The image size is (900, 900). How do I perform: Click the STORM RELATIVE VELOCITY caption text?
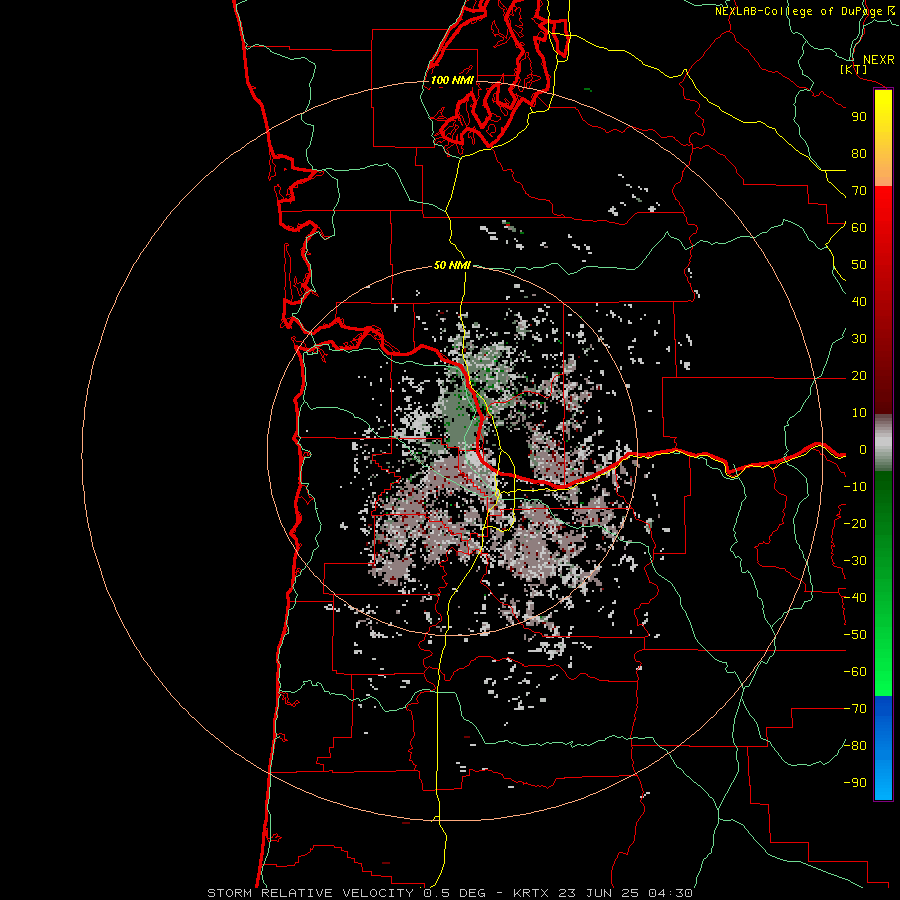313,893
